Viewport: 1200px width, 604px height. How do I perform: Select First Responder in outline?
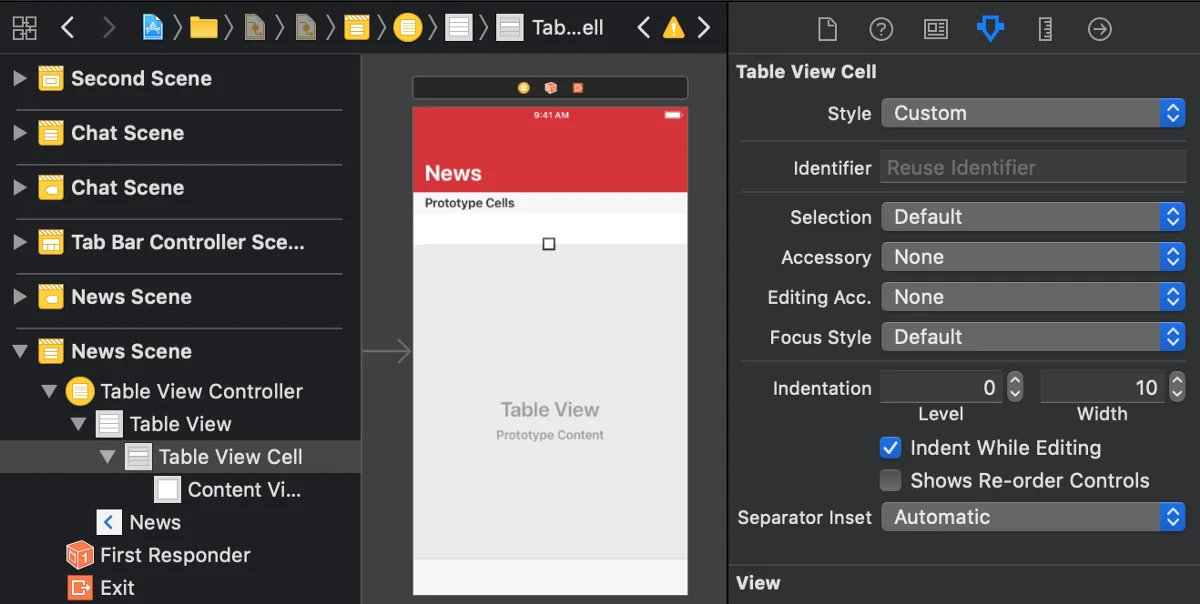175,555
